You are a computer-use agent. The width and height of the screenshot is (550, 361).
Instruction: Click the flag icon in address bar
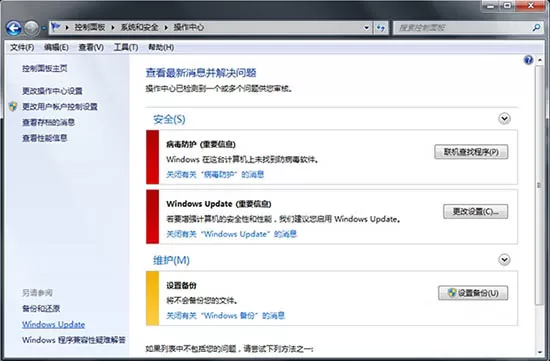[x=55, y=27]
